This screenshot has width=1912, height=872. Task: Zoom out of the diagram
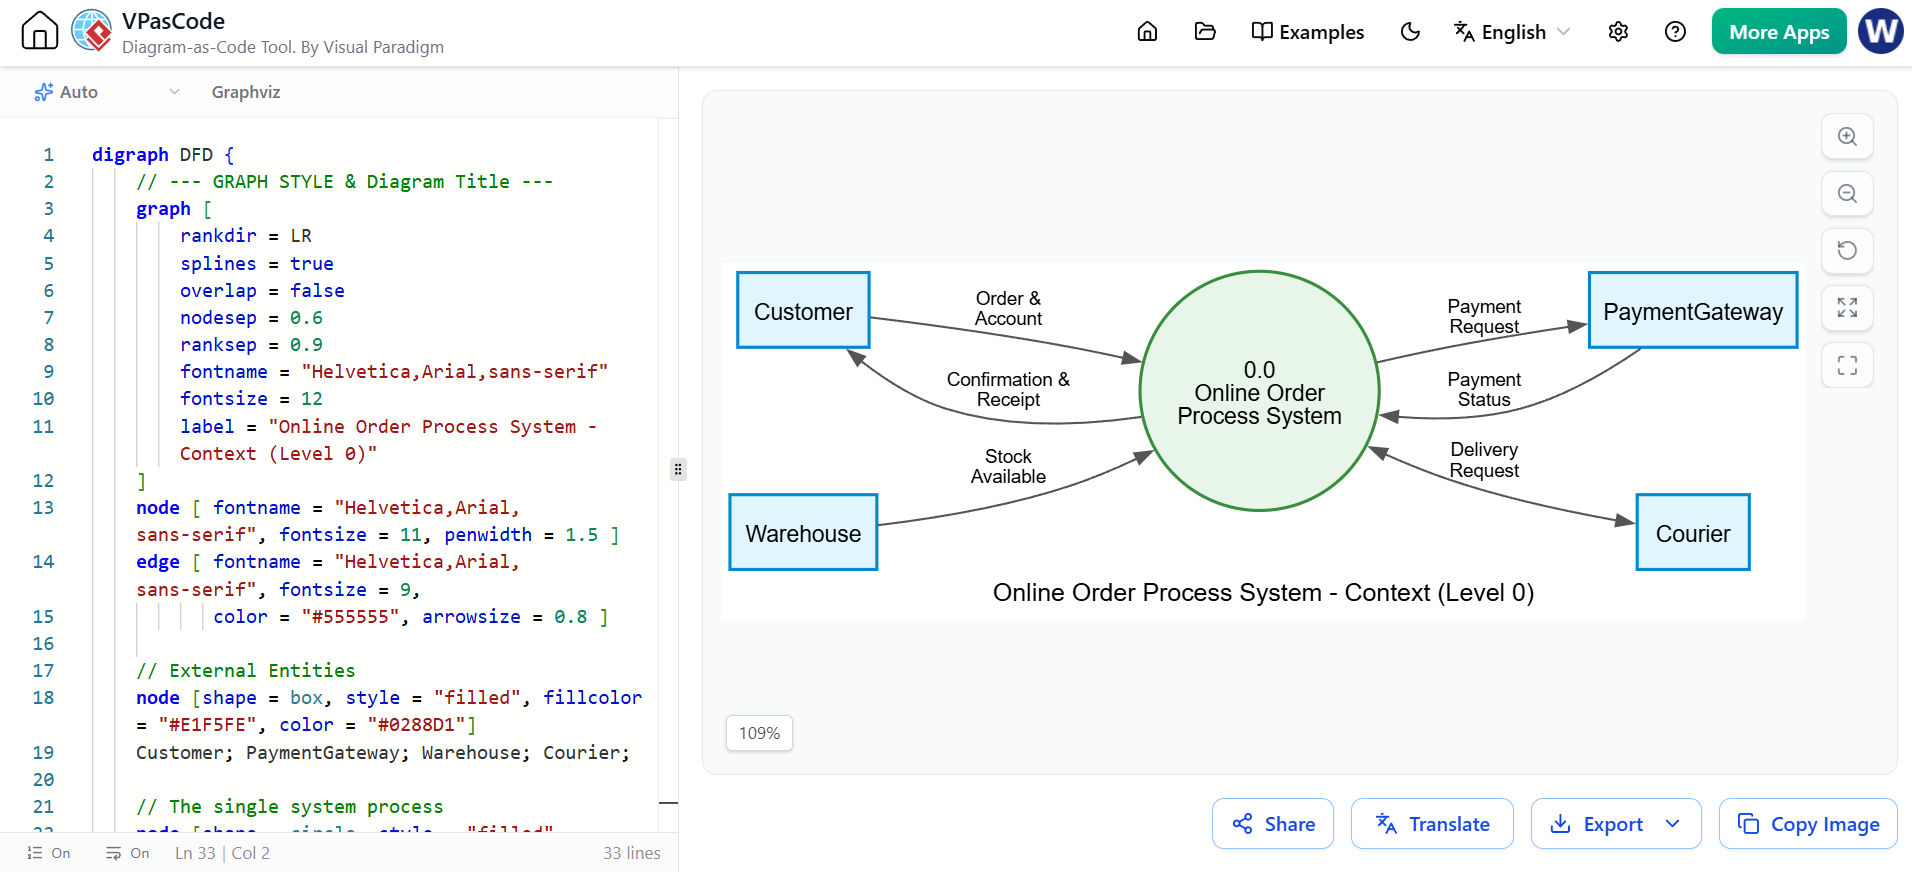click(1847, 194)
